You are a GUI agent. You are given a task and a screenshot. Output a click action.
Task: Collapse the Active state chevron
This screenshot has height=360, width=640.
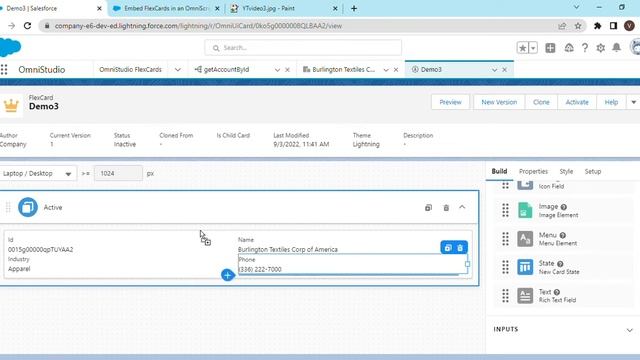click(462, 207)
